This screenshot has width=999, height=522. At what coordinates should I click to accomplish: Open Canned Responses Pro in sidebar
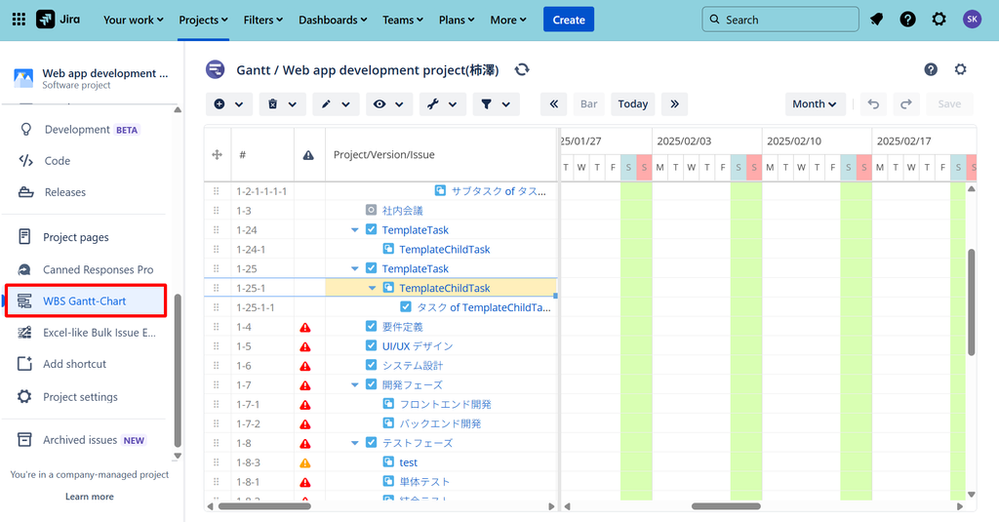98,270
